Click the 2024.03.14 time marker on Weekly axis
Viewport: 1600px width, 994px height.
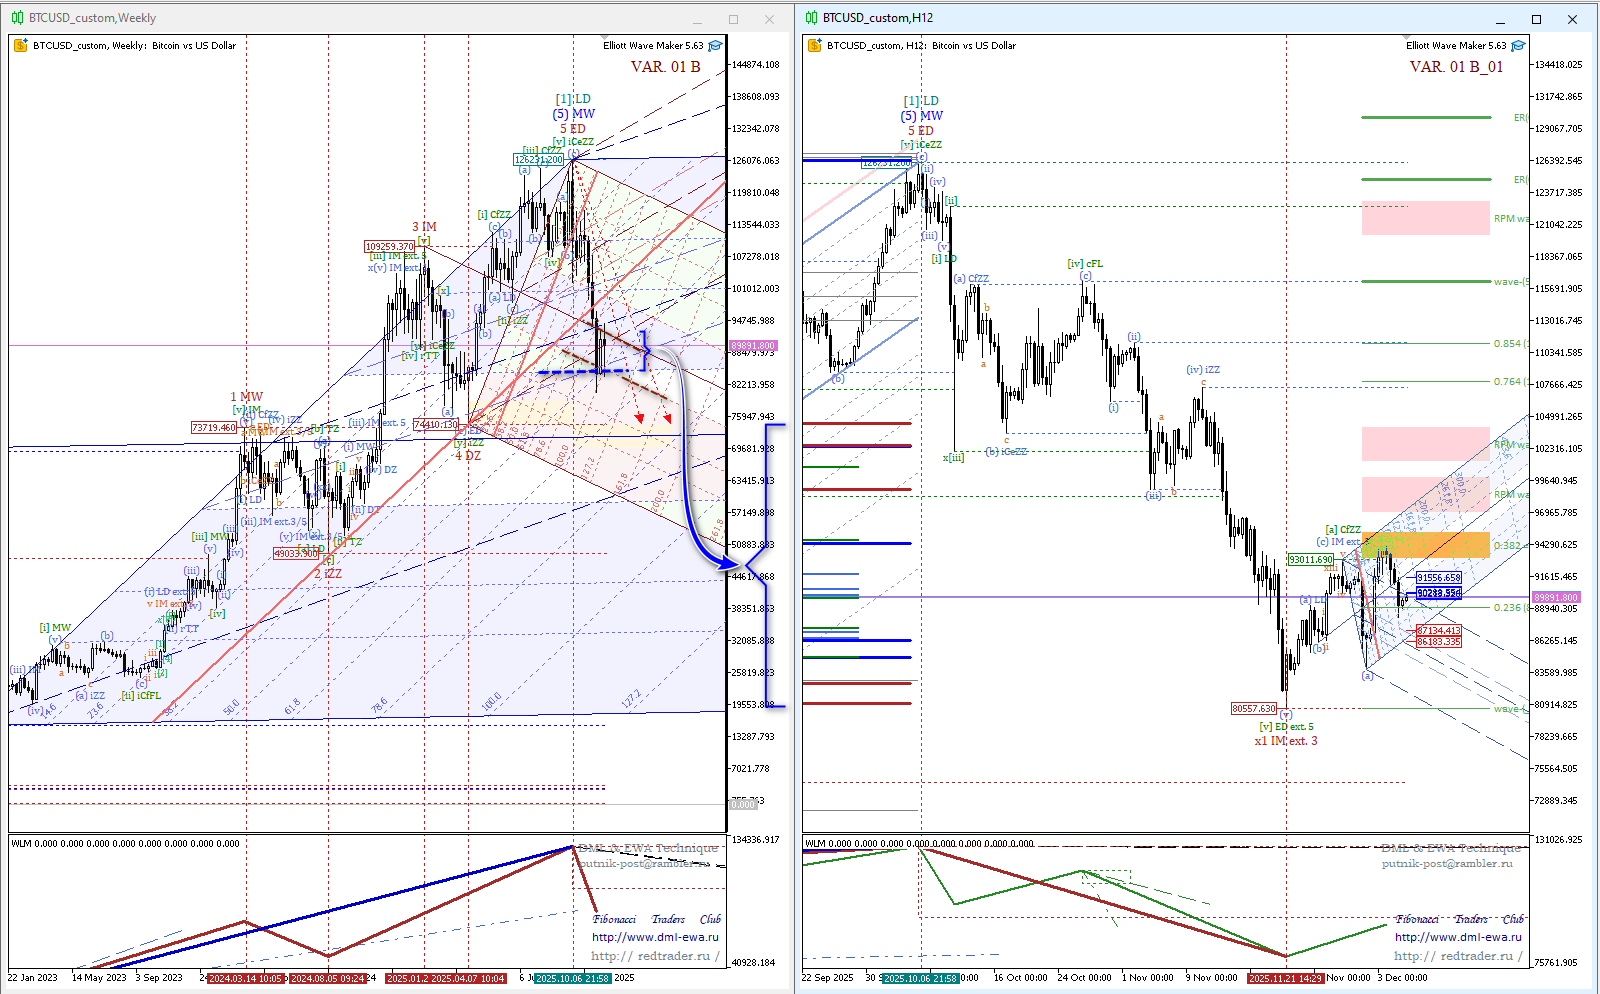(x=246, y=978)
